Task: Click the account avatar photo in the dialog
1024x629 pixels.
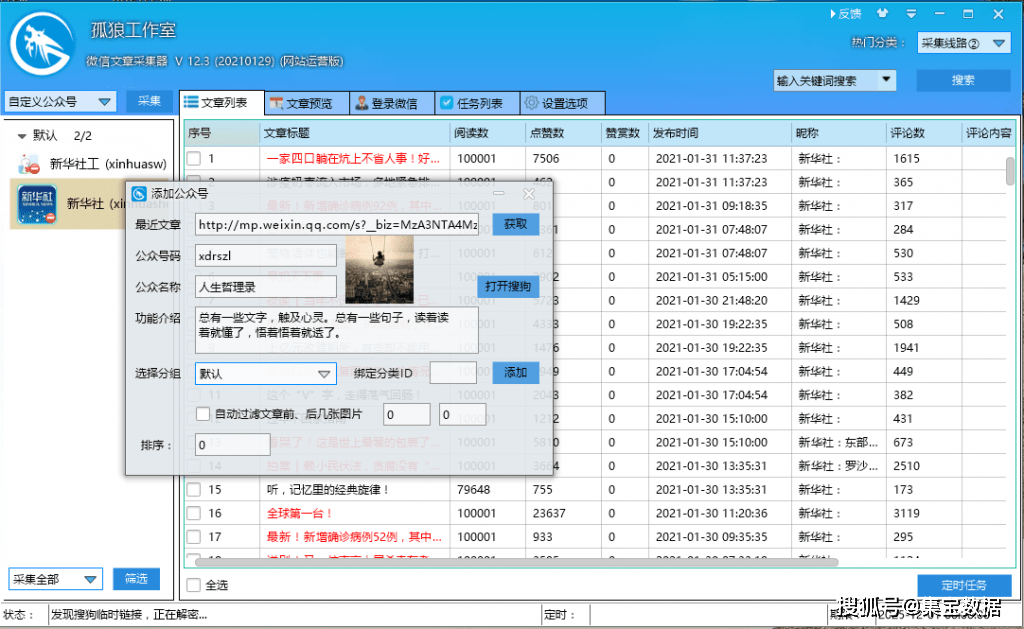Action: [379, 270]
